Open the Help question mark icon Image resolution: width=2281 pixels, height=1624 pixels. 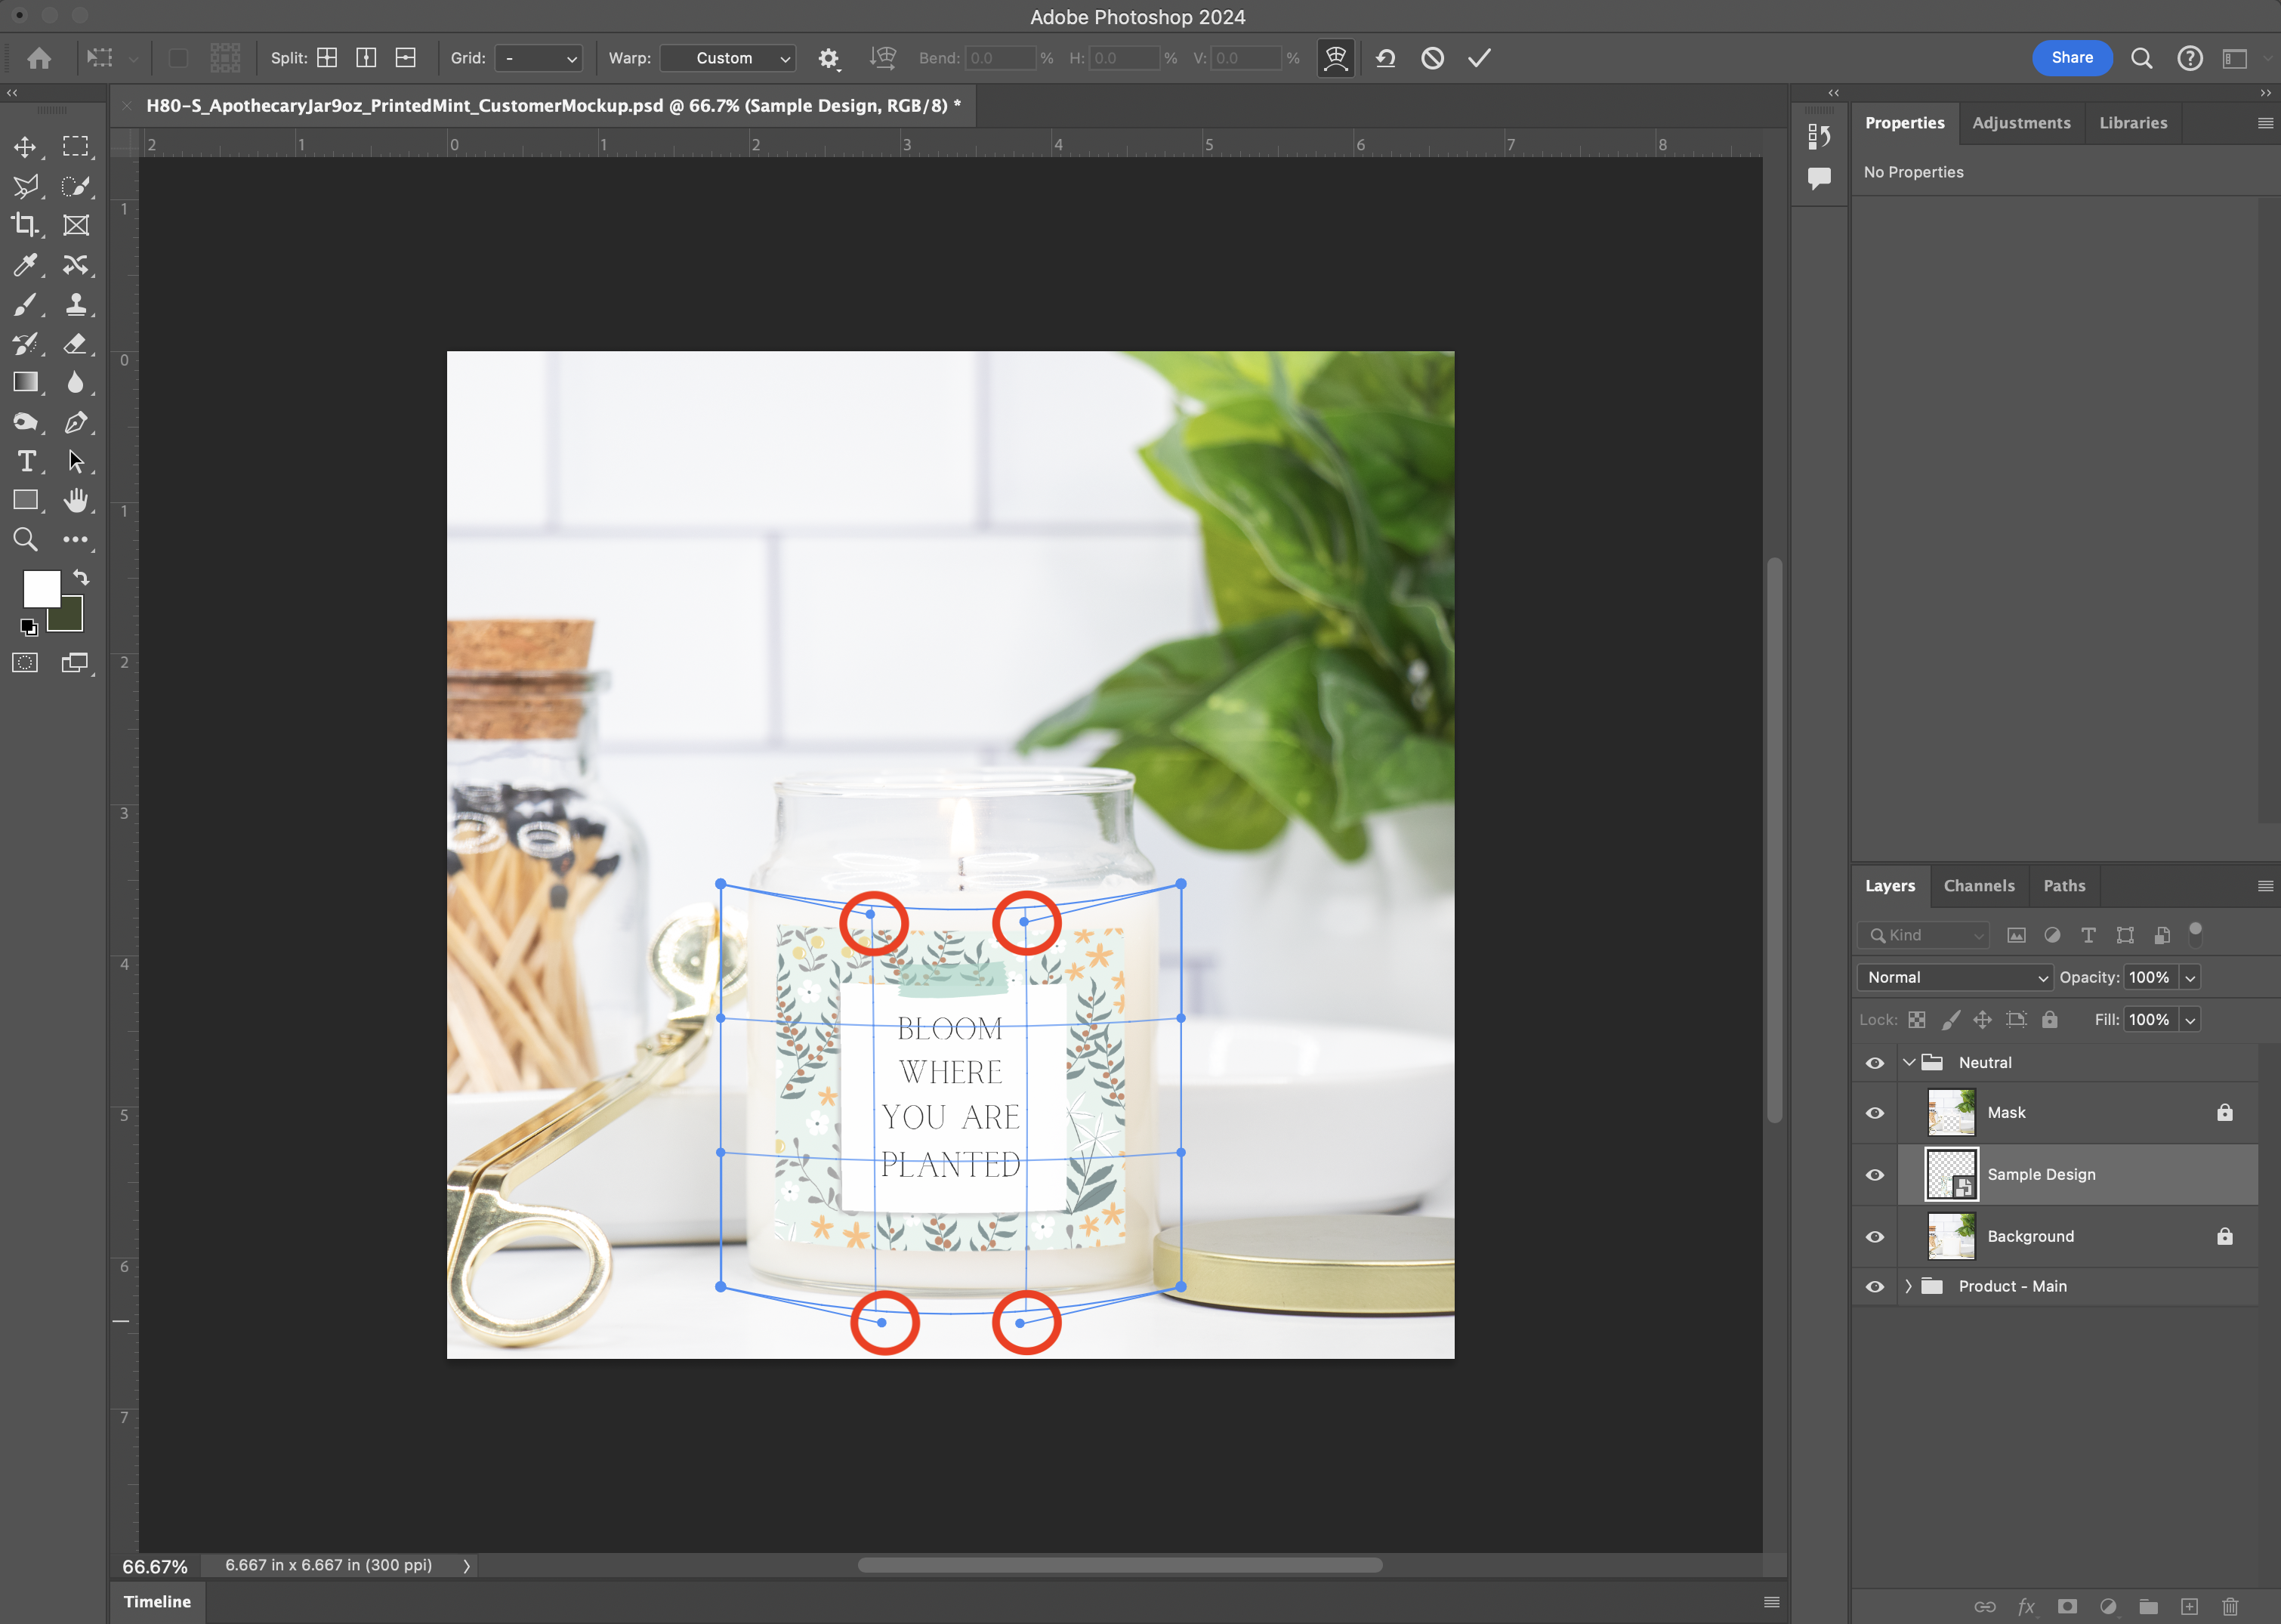point(2190,59)
